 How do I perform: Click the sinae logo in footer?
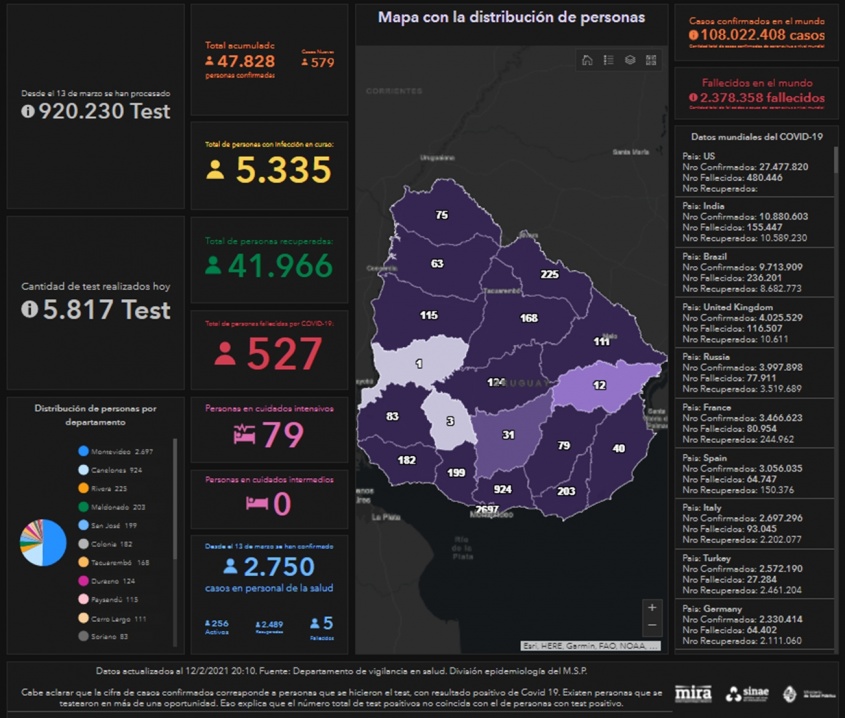coord(747,693)
